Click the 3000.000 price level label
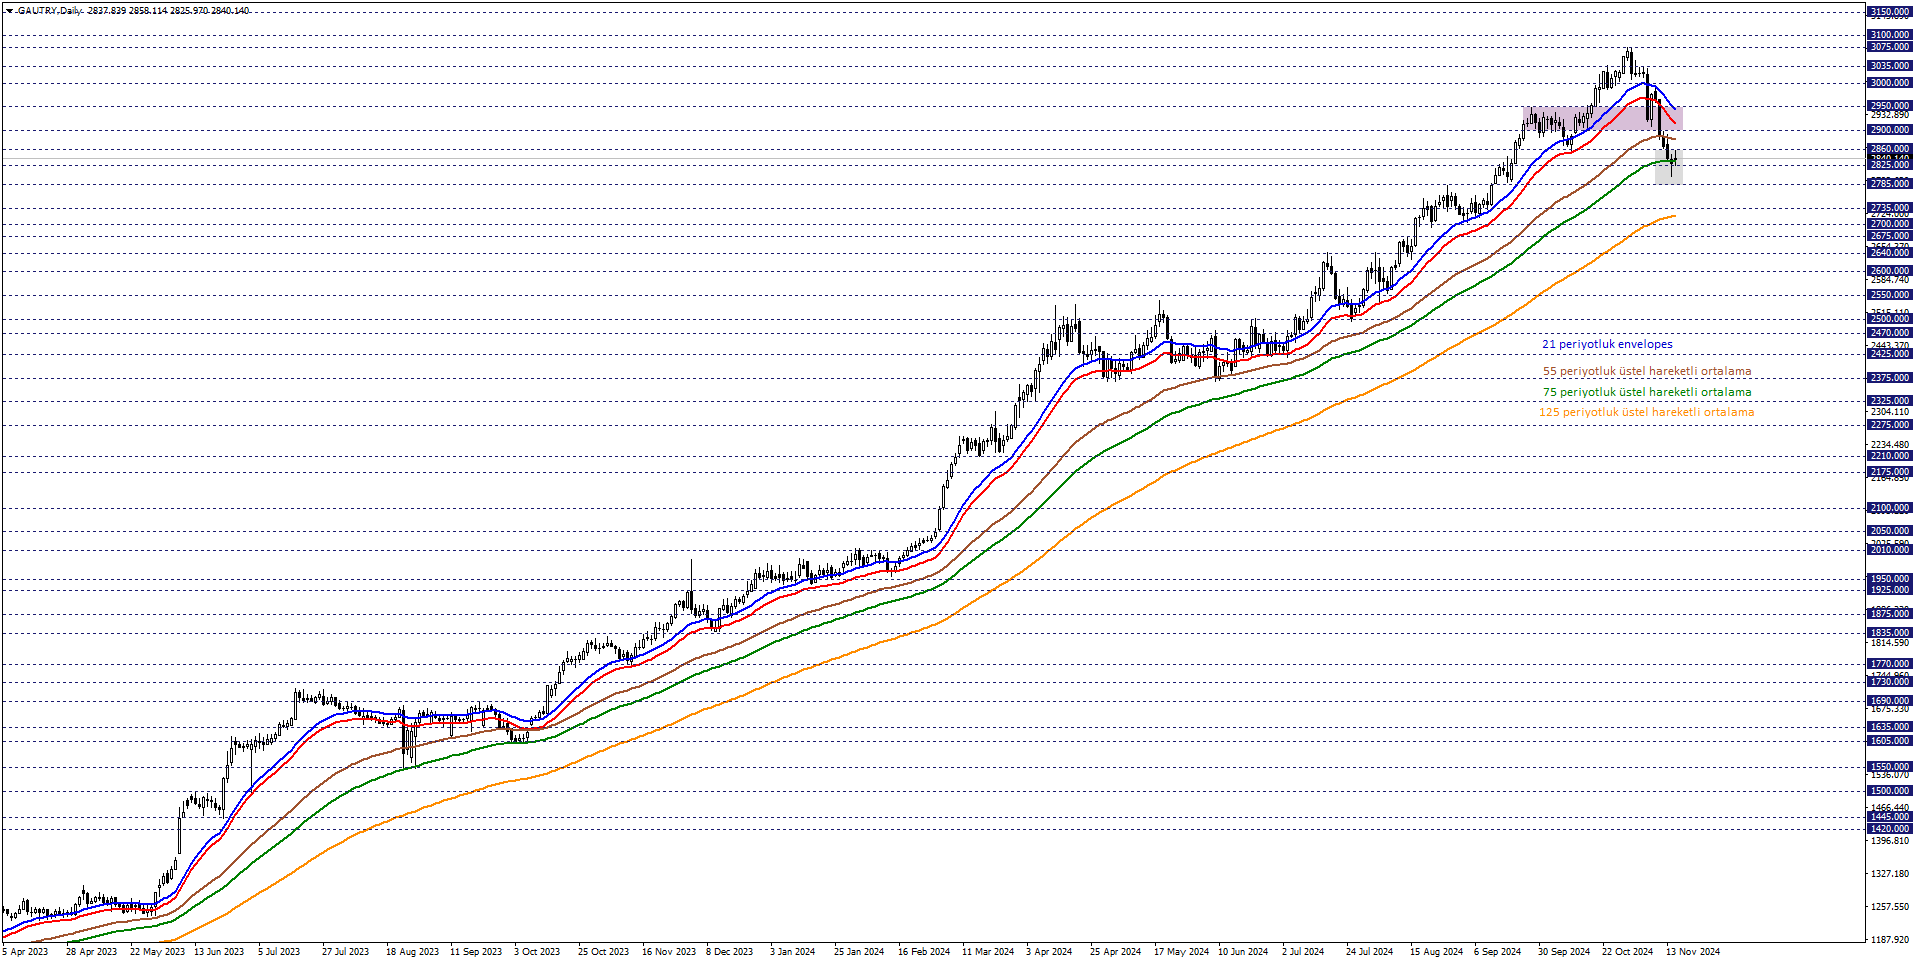Image resolution: width=1916 pixels, height=963 pixels. click(x=1889, y=83)
